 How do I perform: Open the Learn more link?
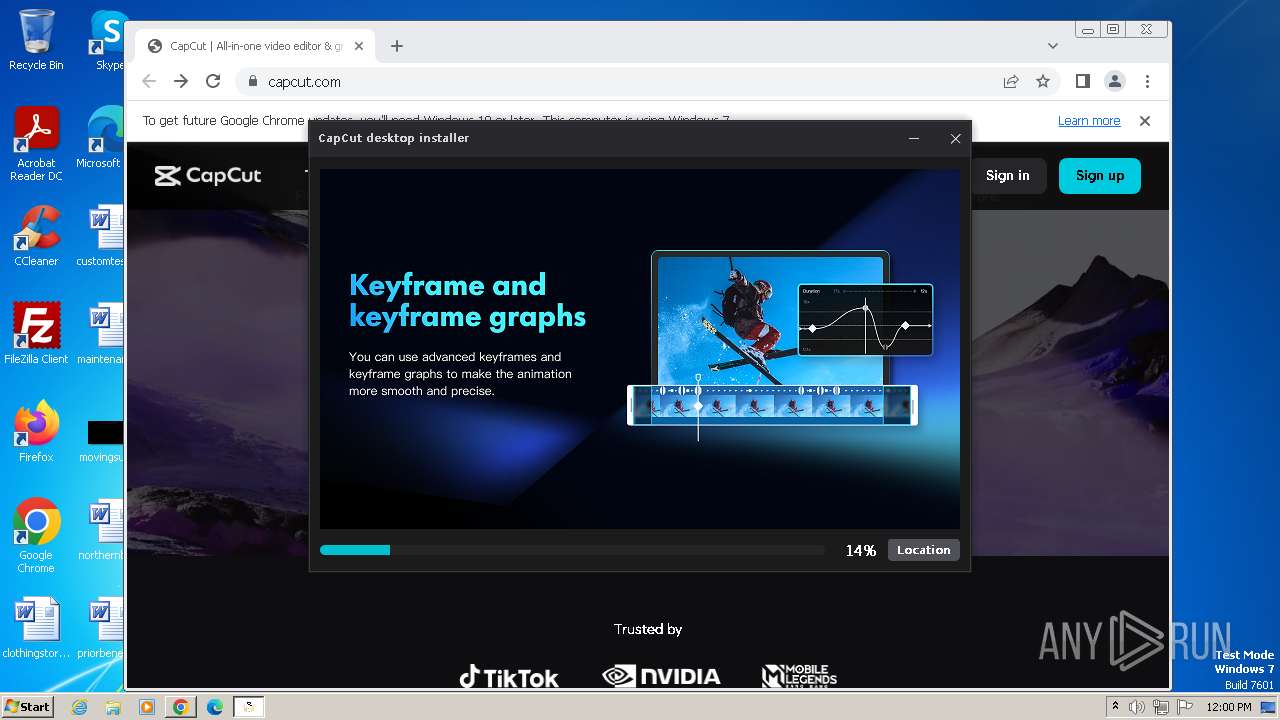click(x=1089, y=121)
